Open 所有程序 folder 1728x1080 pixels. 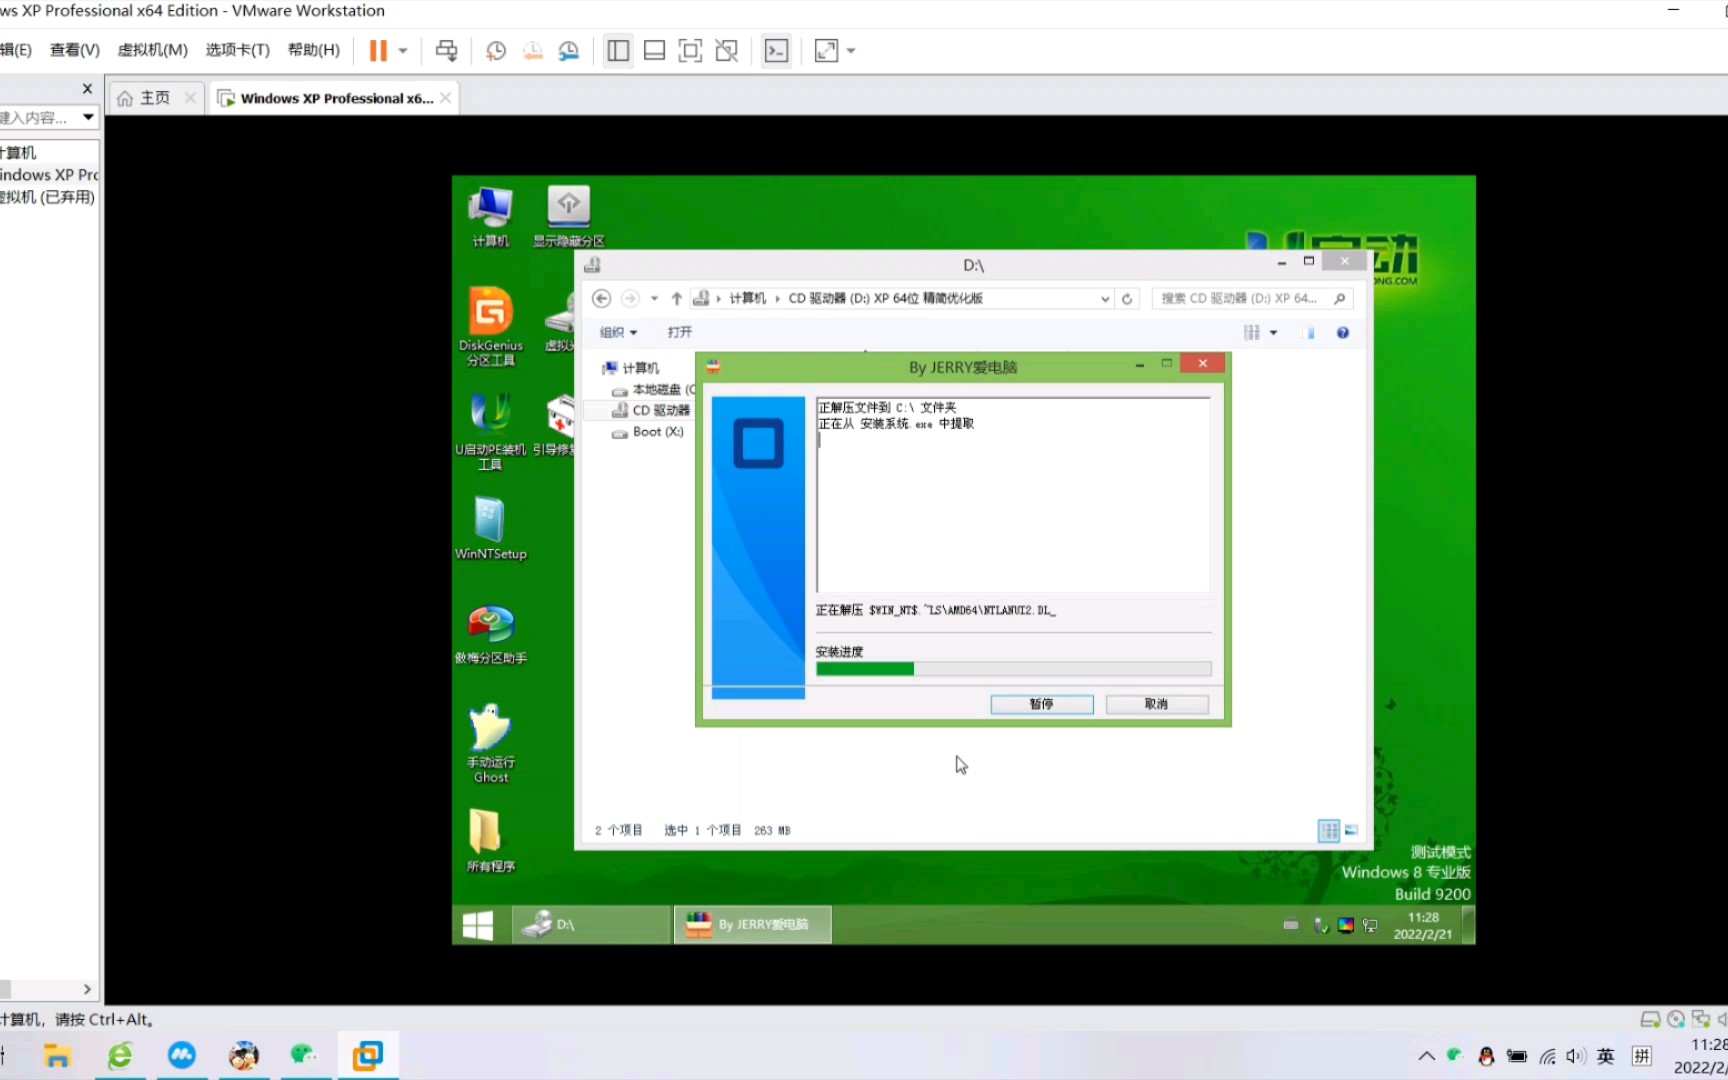(x=490, y=840)
